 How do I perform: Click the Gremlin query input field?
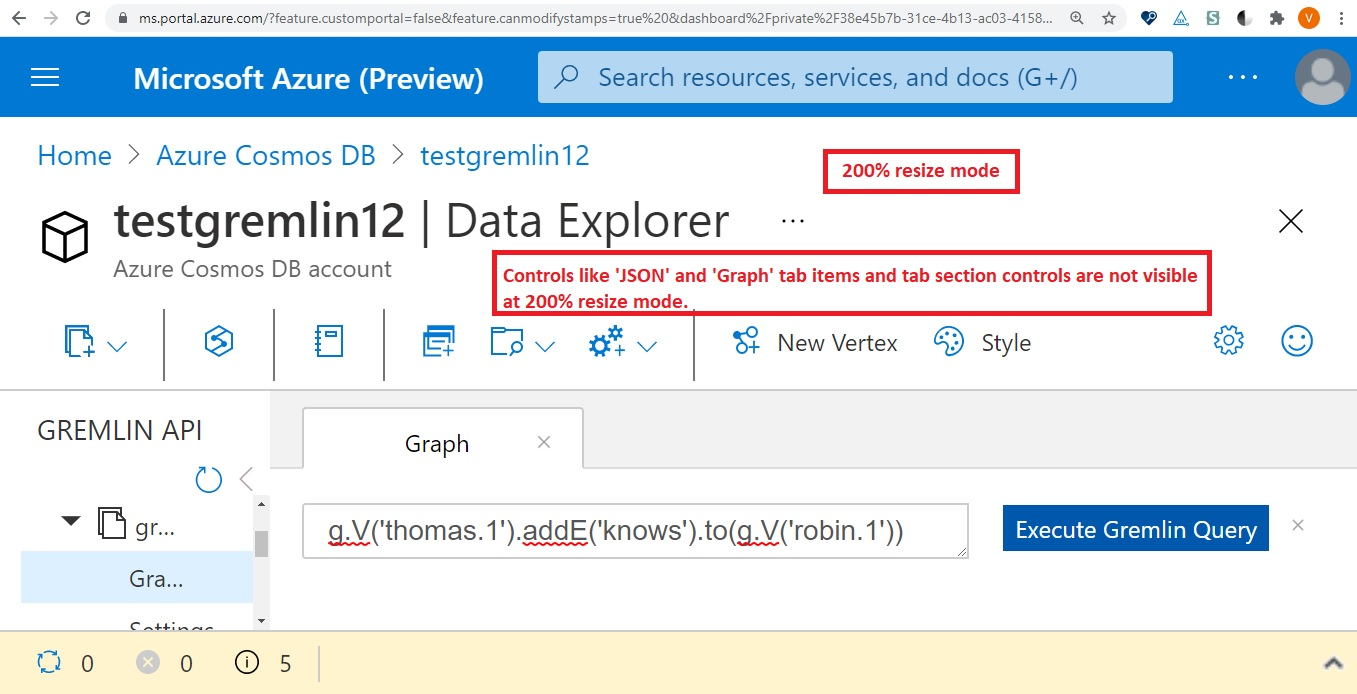point(635,531)
